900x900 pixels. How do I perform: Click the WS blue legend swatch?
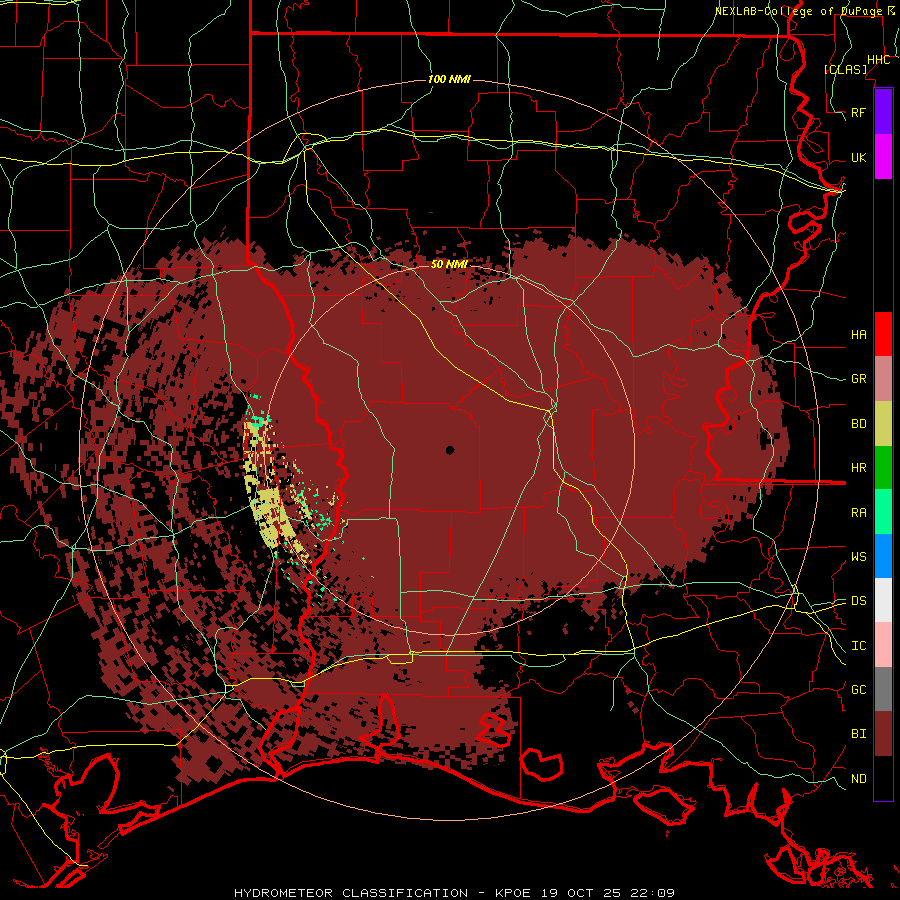(883, 556)
